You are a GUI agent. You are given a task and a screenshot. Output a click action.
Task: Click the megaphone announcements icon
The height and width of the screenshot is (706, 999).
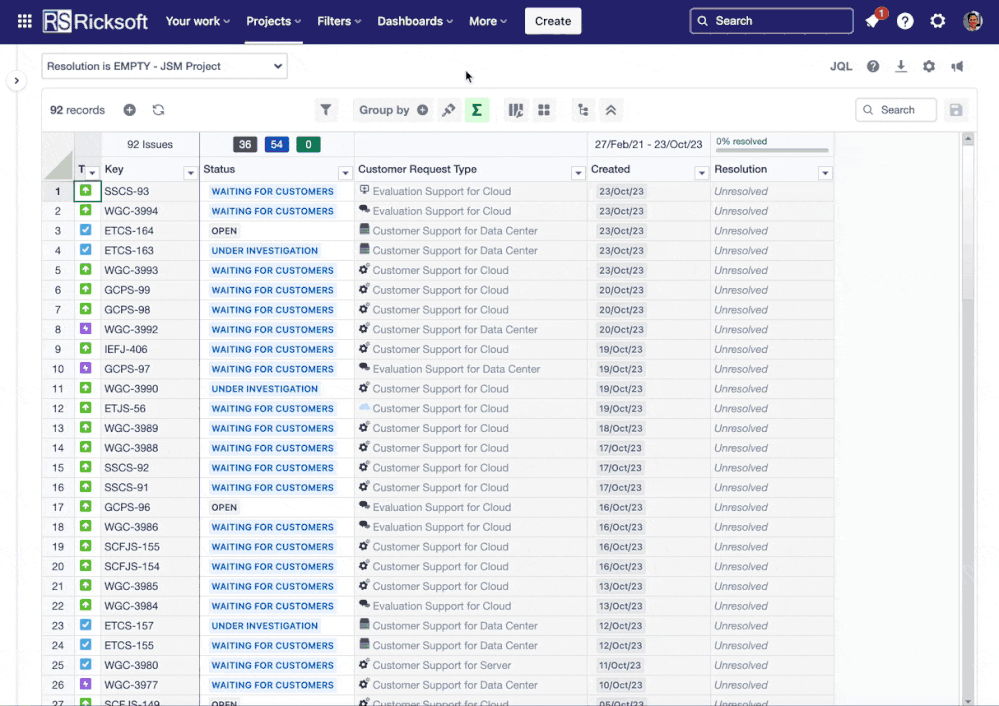coord(957,66)
